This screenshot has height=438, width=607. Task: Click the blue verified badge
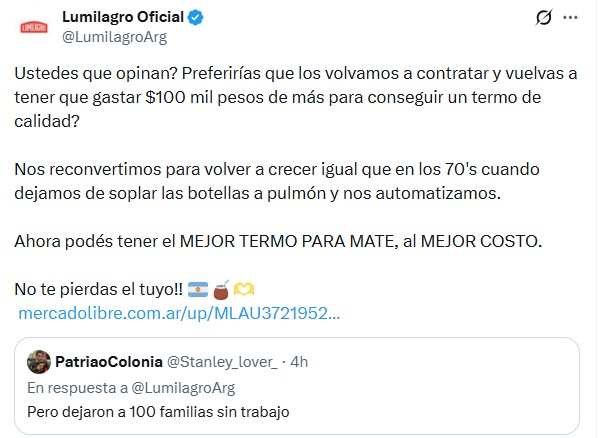(x=198, y=18)
